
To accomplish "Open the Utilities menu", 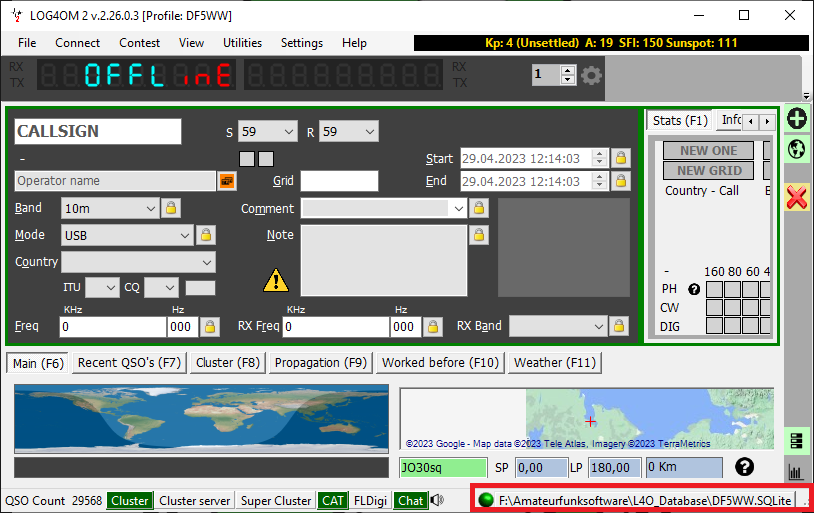I will click(x=242, y=43).
